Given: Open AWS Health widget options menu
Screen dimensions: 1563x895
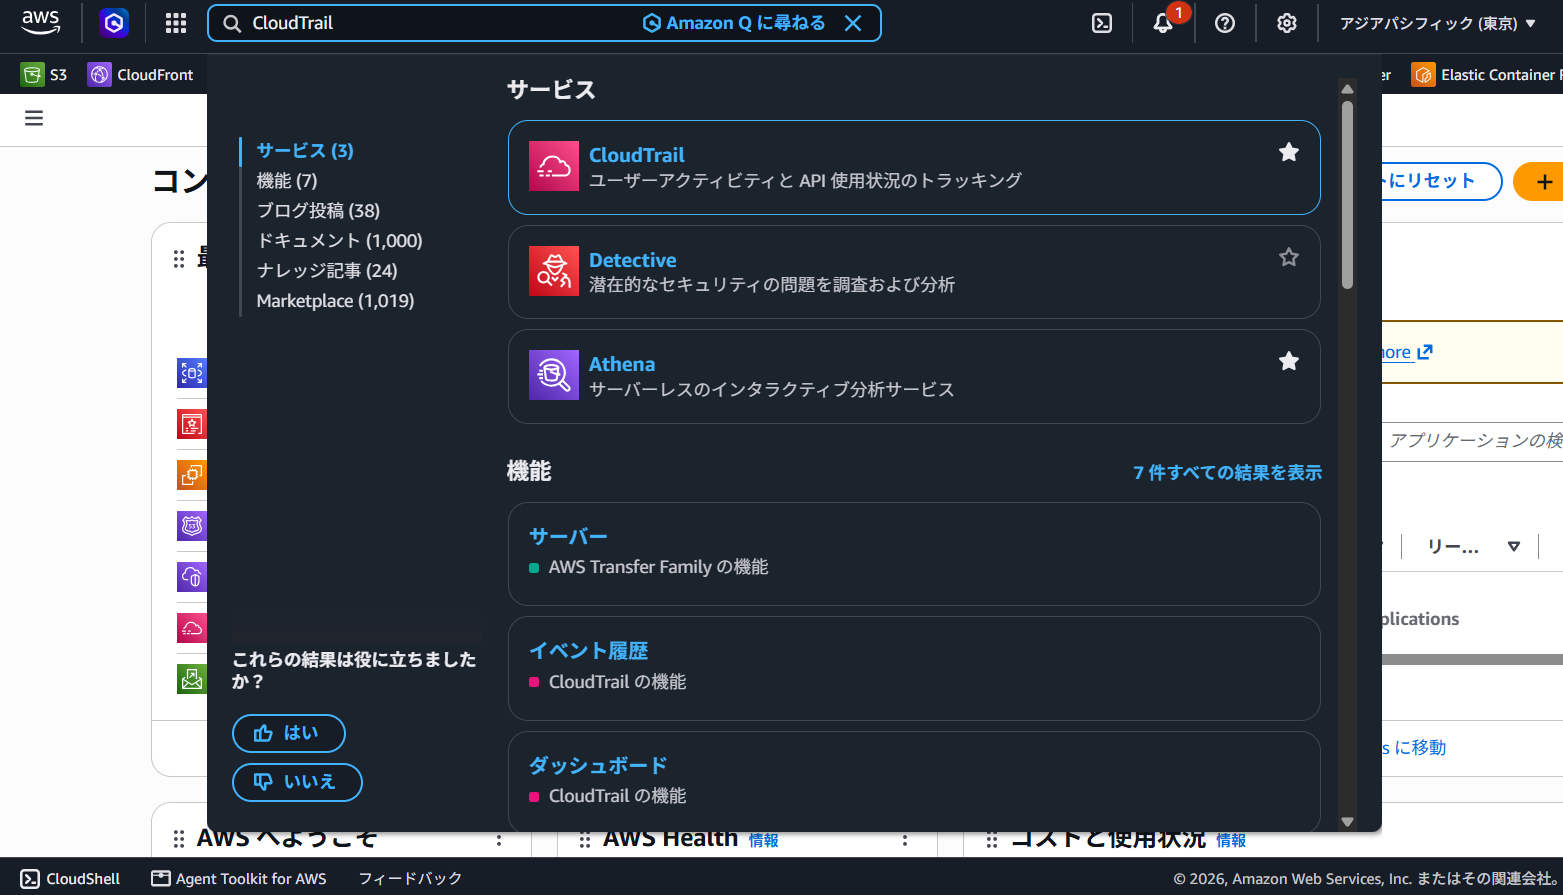Looking at the screenshot, I should coord(905,840).
